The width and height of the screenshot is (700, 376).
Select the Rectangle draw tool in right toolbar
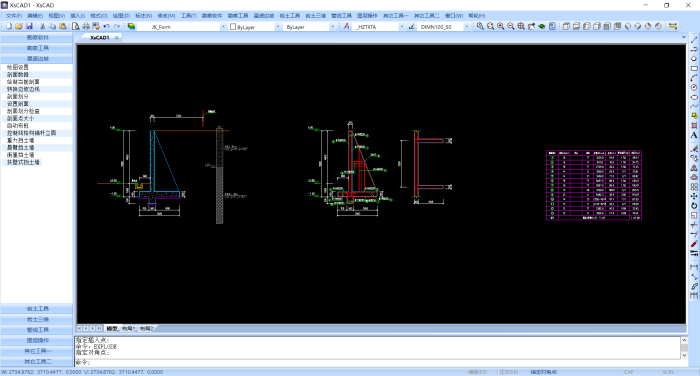click(694, 69)
